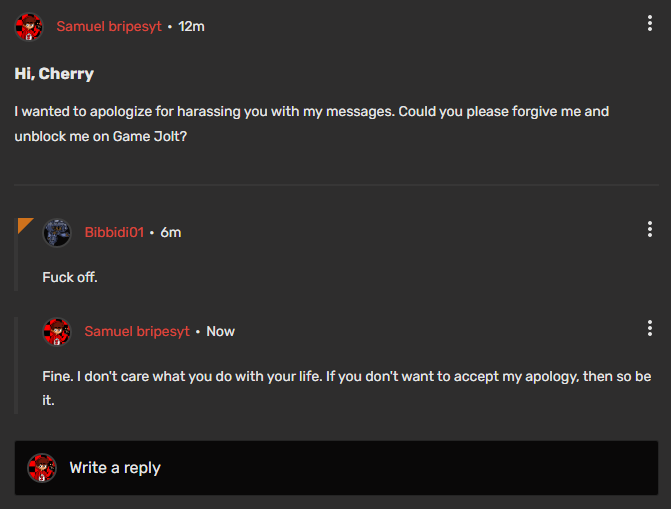
Task: Click the apology message body text
Action: pyautogui.click(x=310, y=124)
